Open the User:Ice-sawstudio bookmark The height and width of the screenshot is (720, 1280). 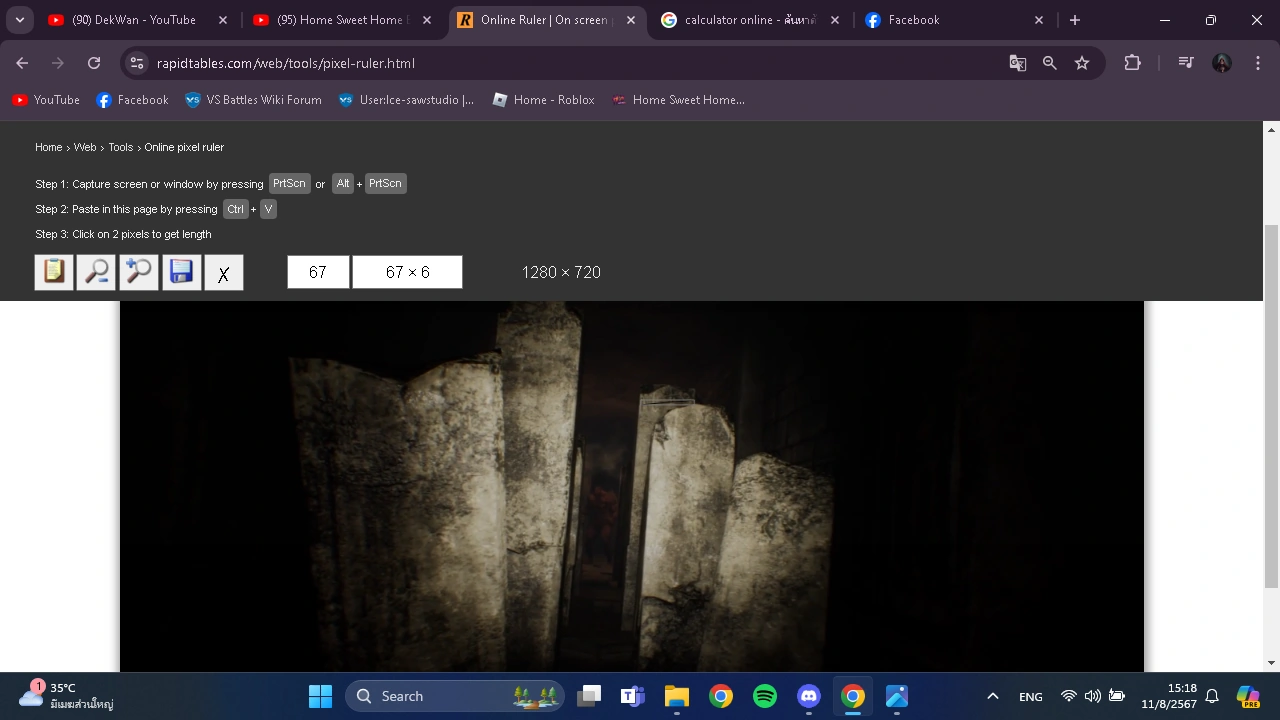click(x=406, y=100)
